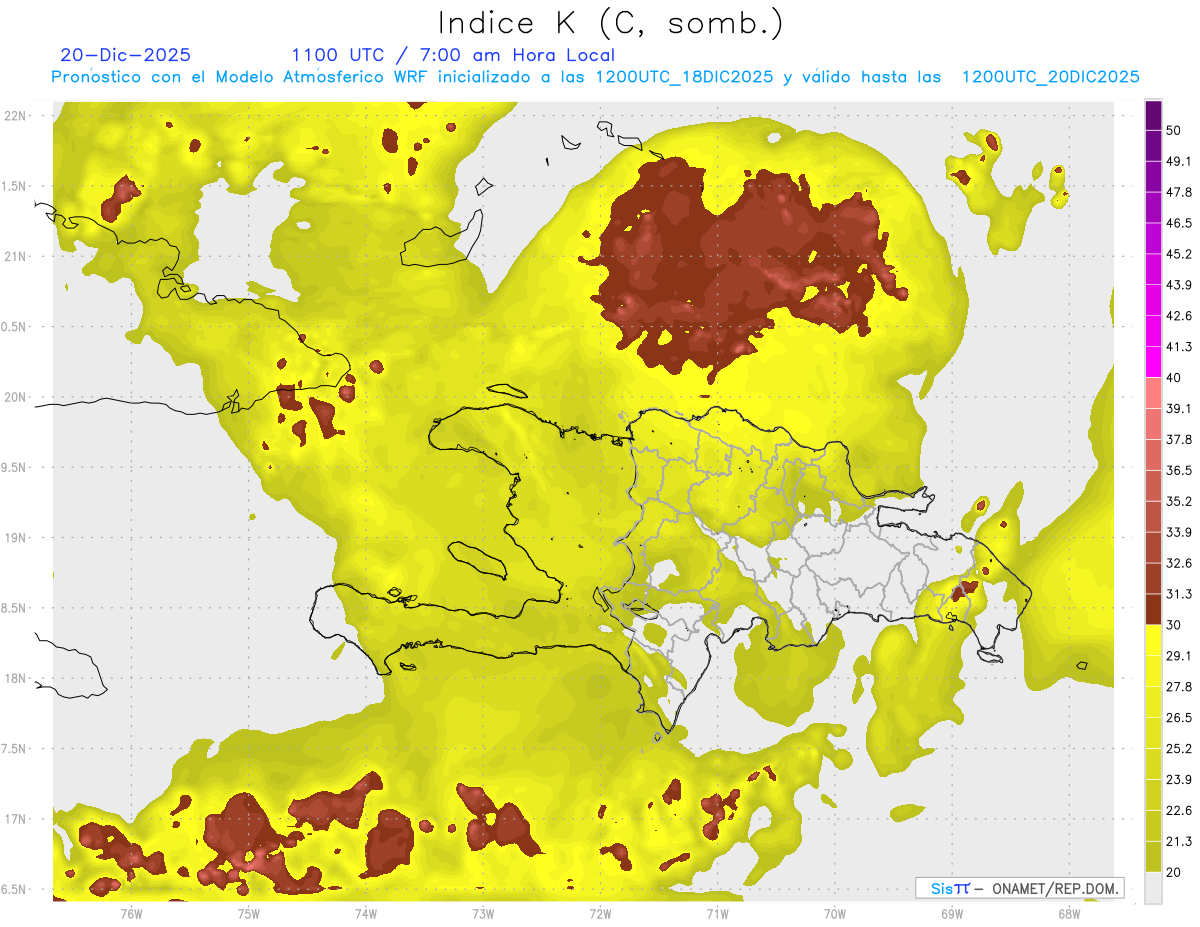This screenshot has width=1200, height=927.
Task: Click the legend value 46.5
Action: tap(1179, 223)
